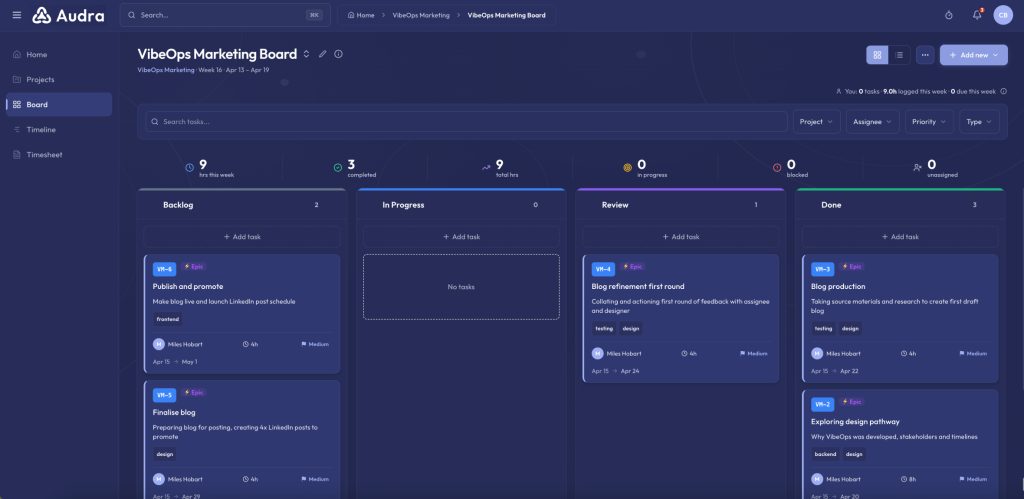
Task: Click the Backlog column header
Action: click(x=242, y=204)
